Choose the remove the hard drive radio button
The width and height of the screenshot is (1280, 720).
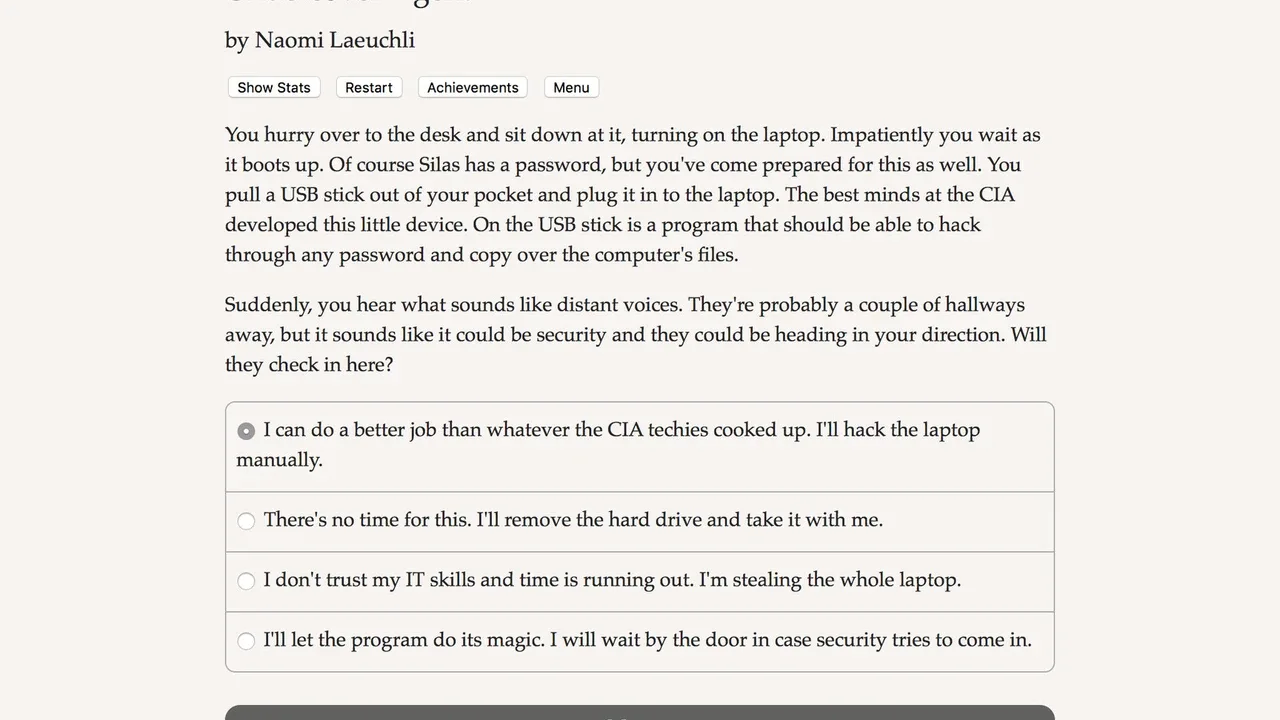pyautogui.click(x=246, y=521)
